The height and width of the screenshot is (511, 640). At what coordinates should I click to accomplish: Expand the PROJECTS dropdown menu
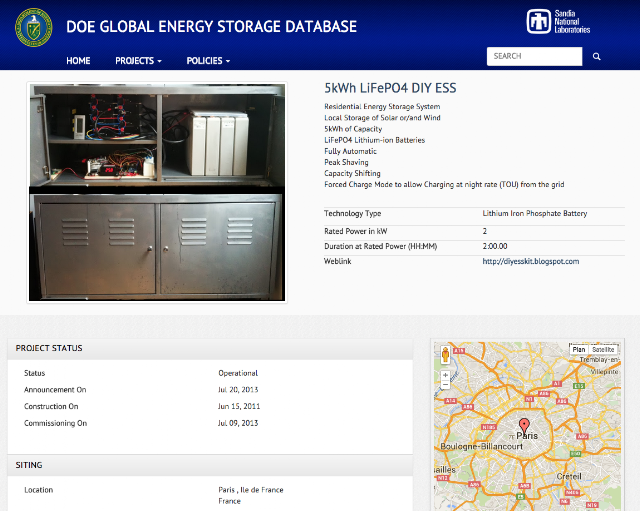(x=138, y=61)
